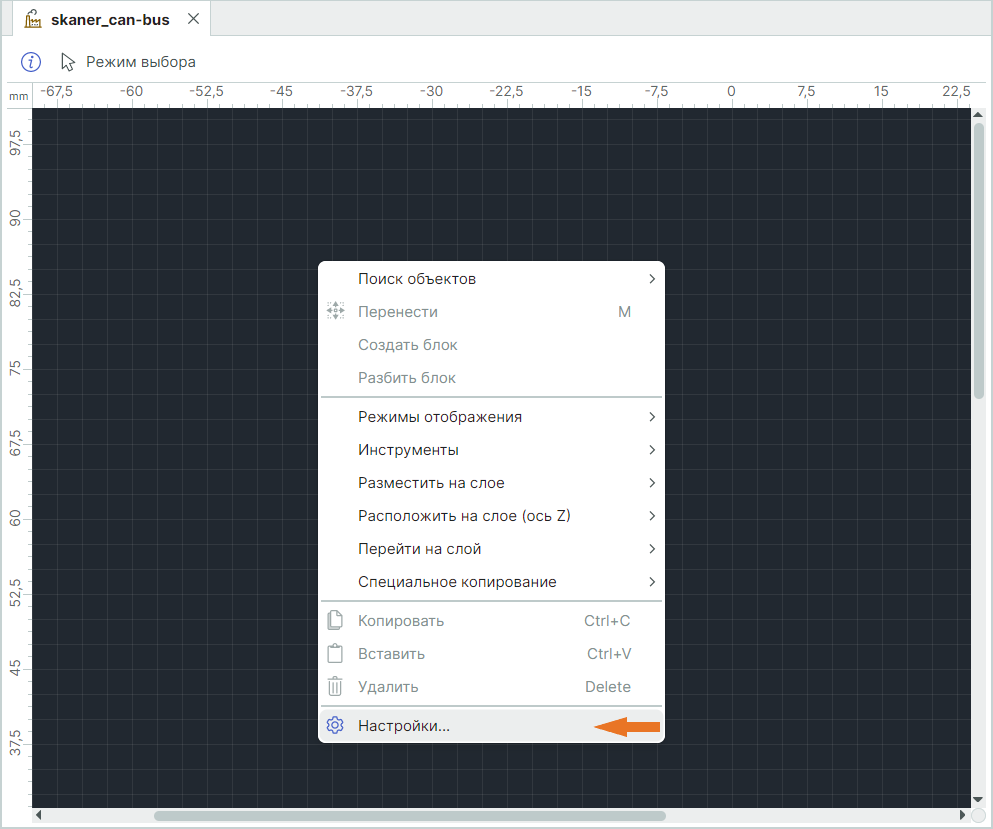The image size is (993, 829).
Task: Close the skaner_can-bus tab
Action: click(194, 19)
